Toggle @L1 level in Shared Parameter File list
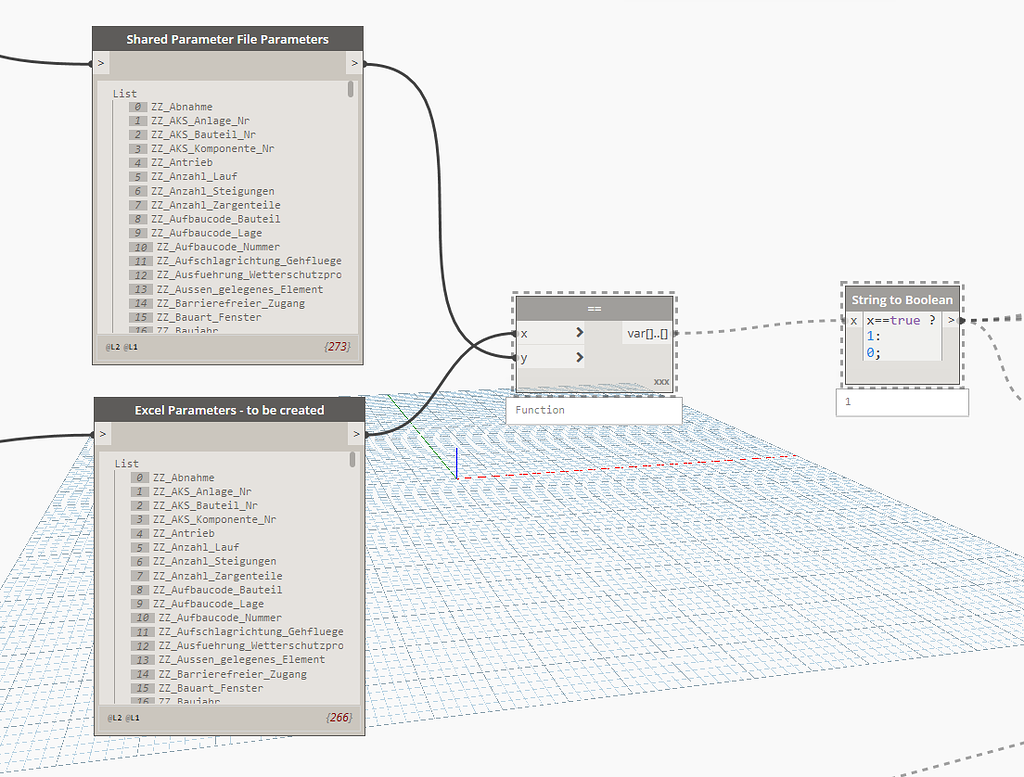This screenshot has height=777, width=1024. pyautogui.click(x=131, y=347)
